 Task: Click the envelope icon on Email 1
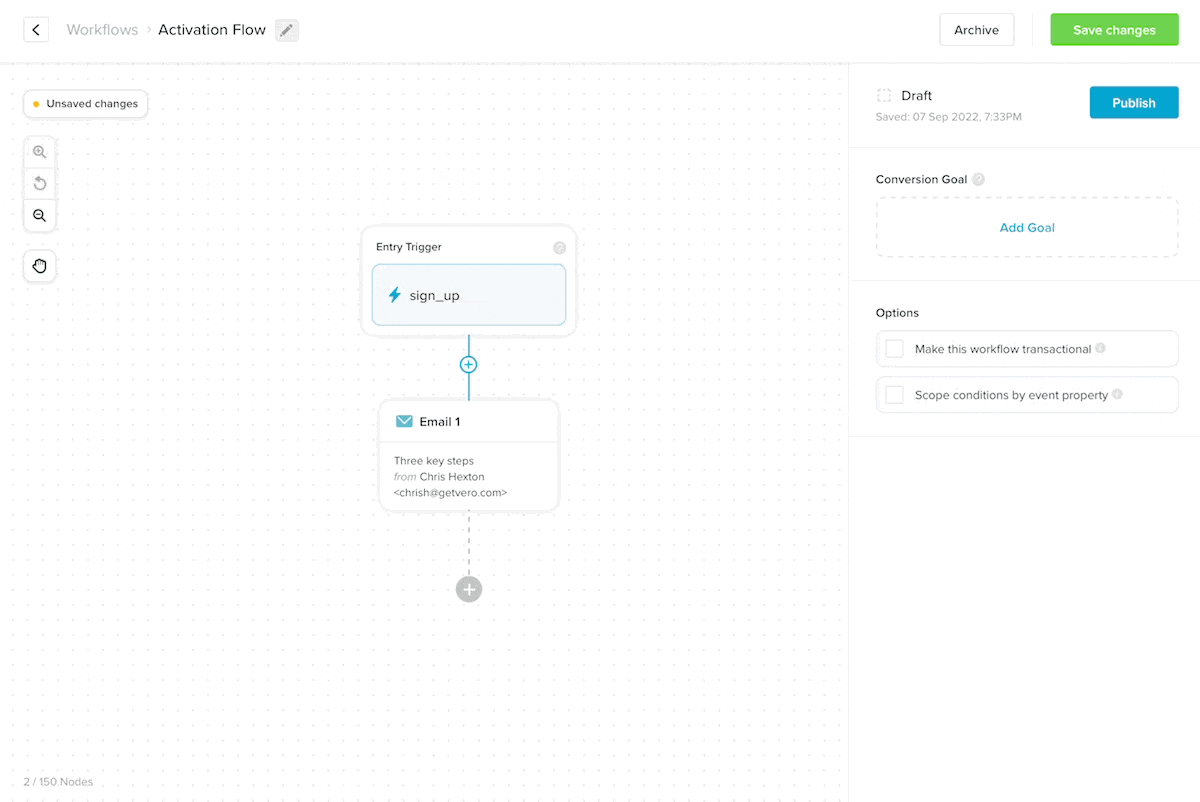coord(404,421)
